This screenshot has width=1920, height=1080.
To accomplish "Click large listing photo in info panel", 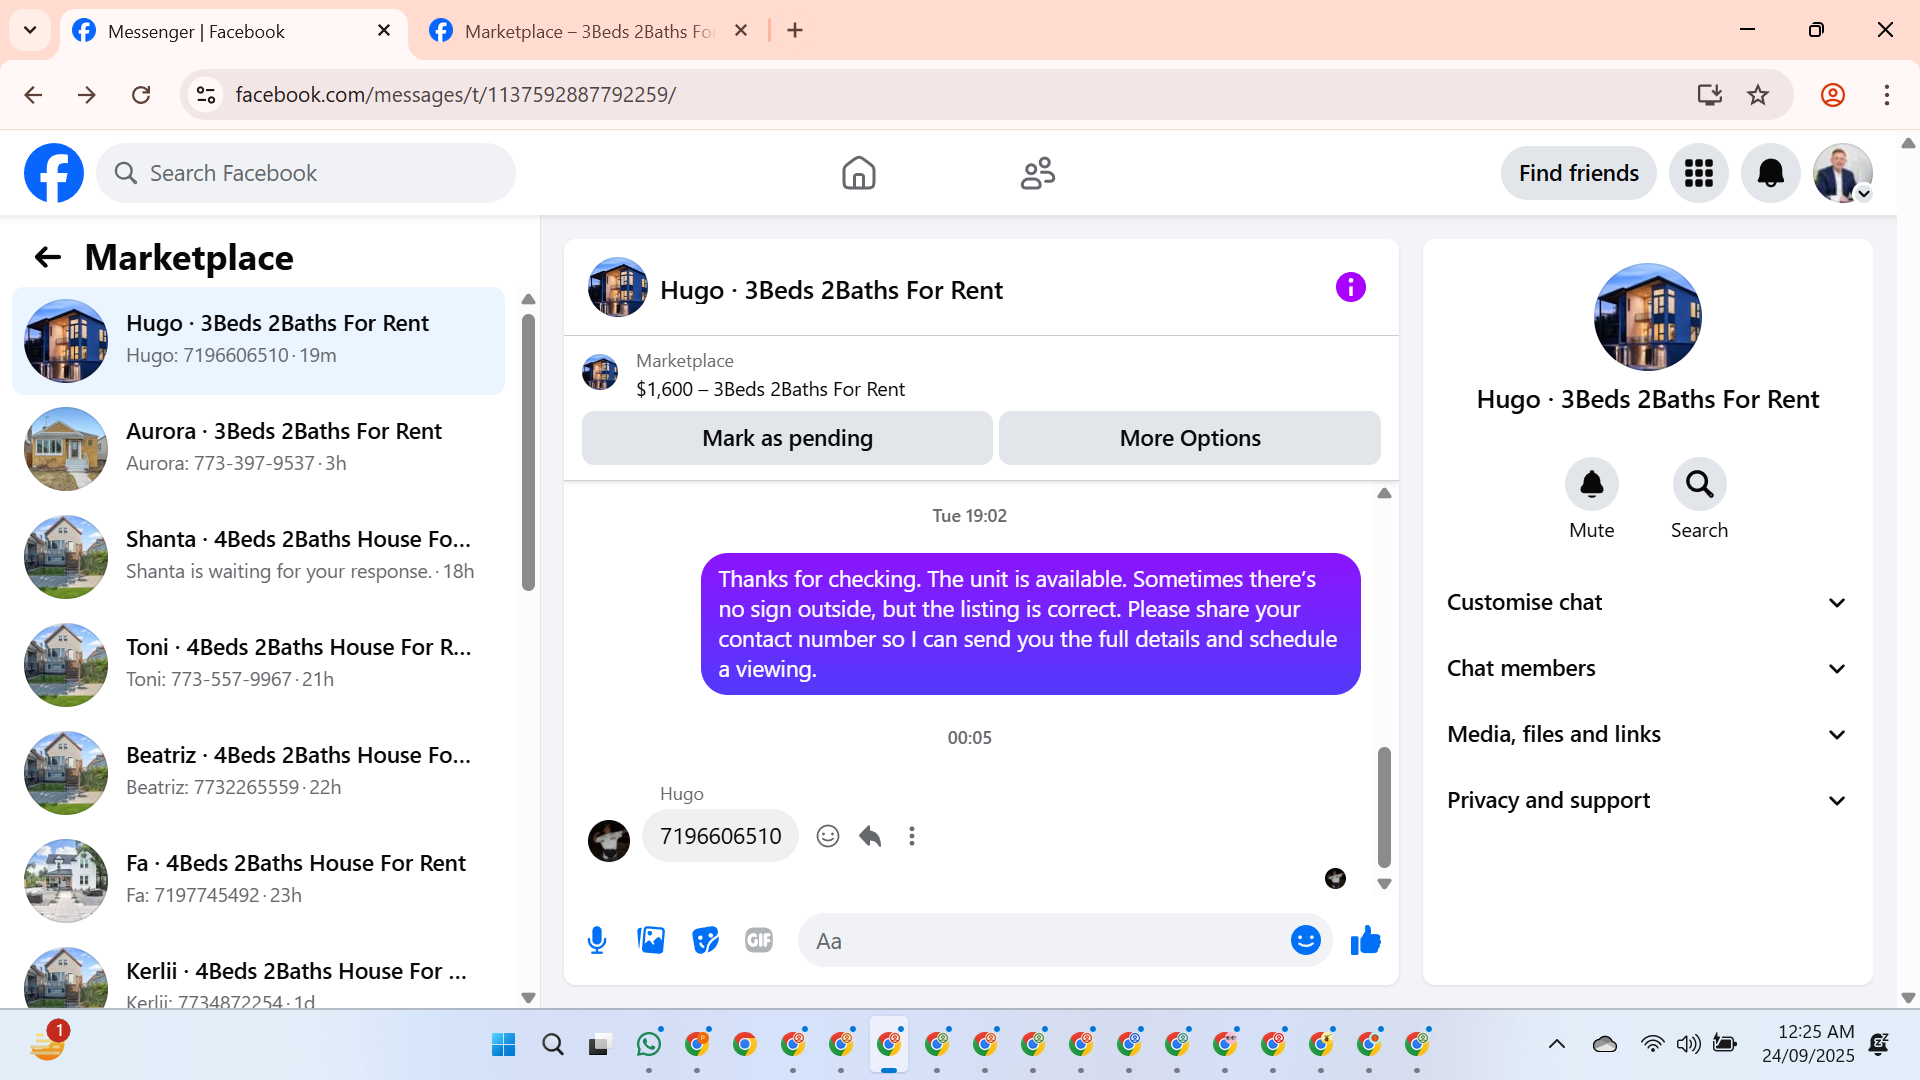I will click(x=1647, y=317).
